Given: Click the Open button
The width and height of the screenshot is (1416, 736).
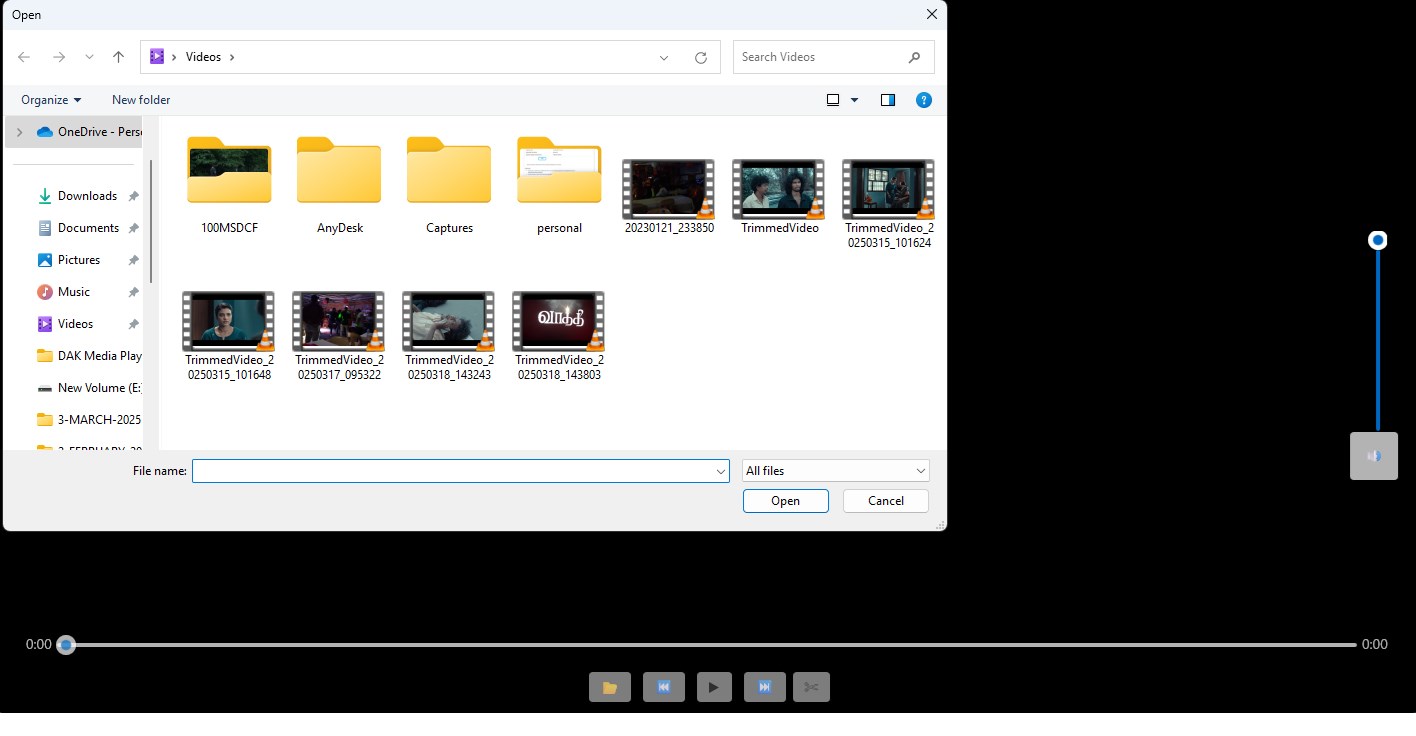Looking at the screenshot, I should [786, 501].
